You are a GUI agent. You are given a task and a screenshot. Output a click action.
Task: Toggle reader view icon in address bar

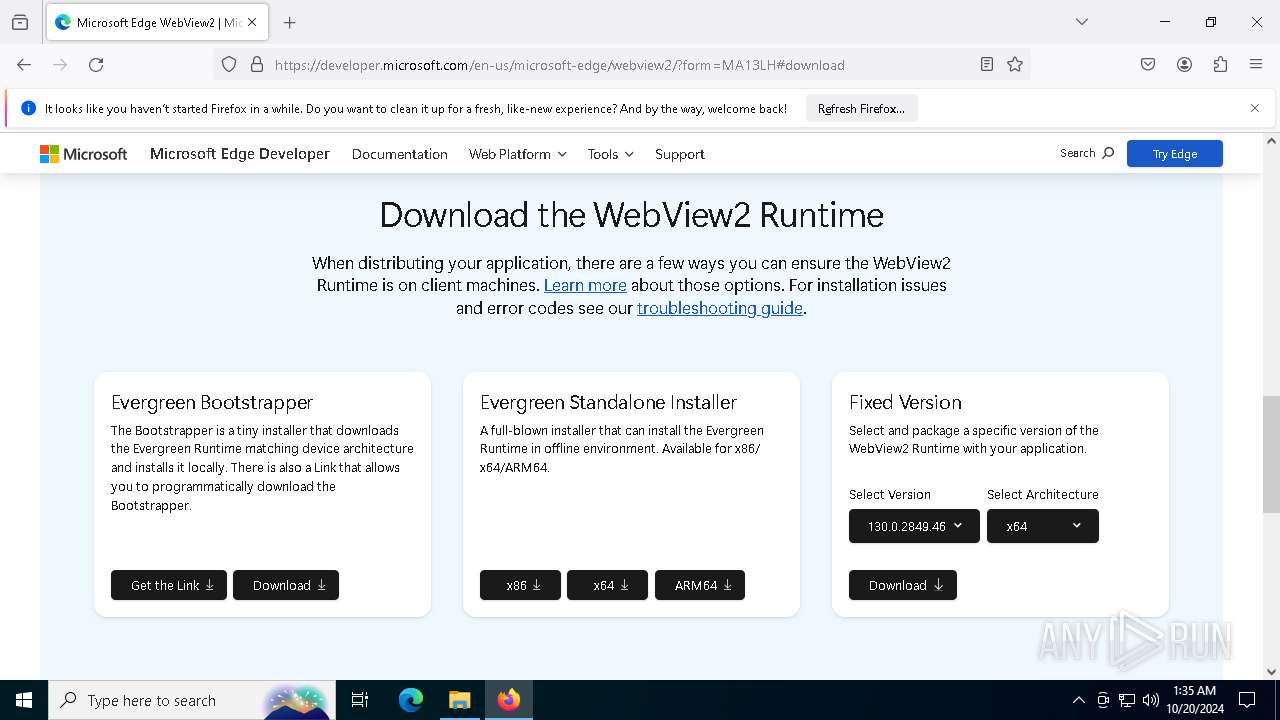987,65
